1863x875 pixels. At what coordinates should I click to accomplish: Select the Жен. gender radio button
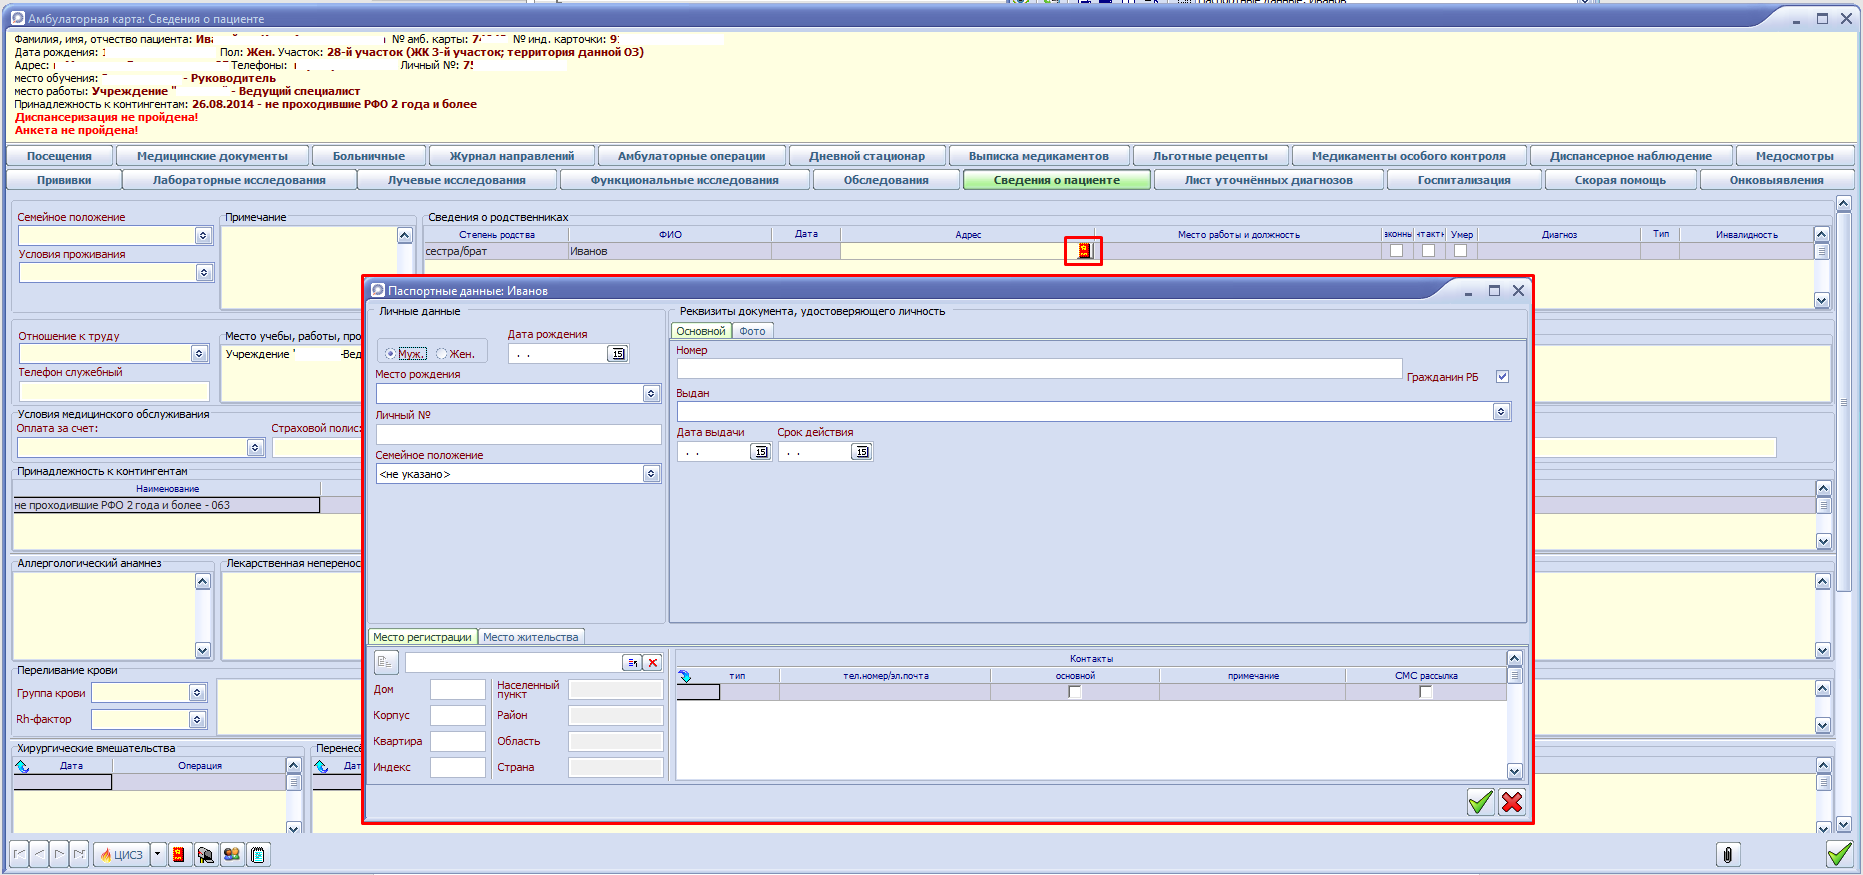pyautogui.click(x=442, y=354)
